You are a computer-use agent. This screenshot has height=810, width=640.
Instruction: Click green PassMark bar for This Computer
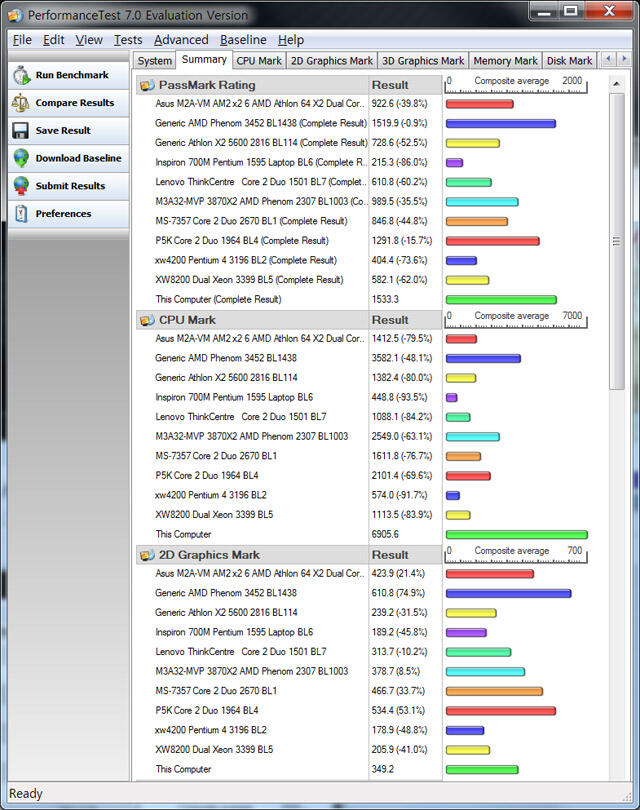coord(501,300)
